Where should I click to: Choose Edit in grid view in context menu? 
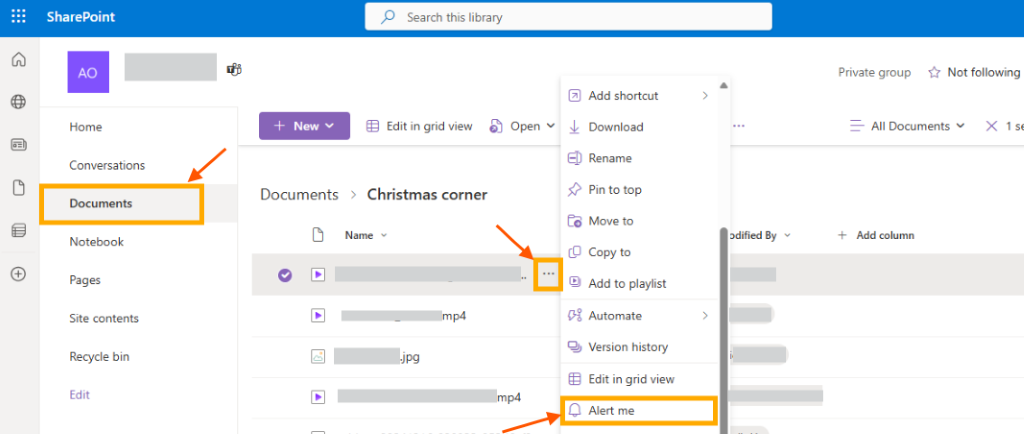click(639, 379)
